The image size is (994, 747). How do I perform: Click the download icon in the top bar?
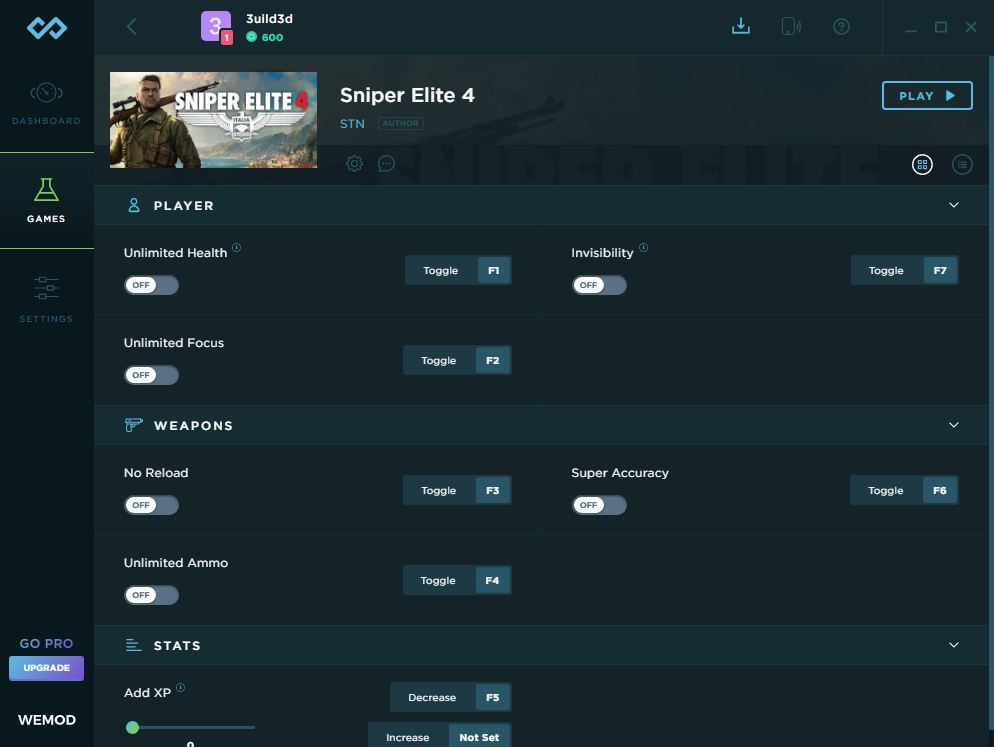click(740, 27)
